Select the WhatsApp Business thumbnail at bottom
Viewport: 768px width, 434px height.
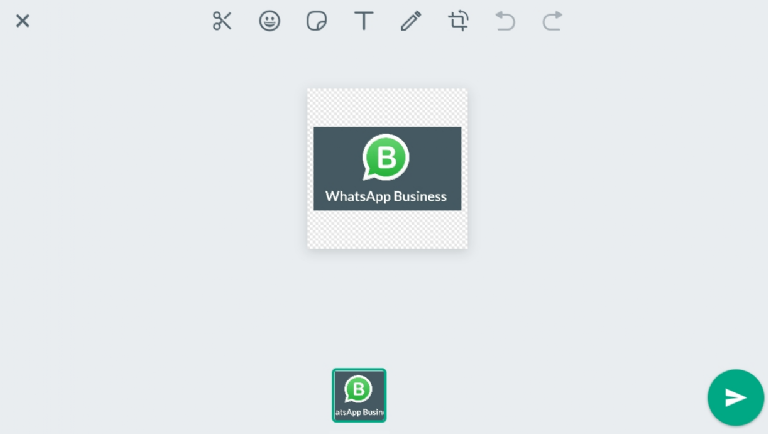[359, 395]
